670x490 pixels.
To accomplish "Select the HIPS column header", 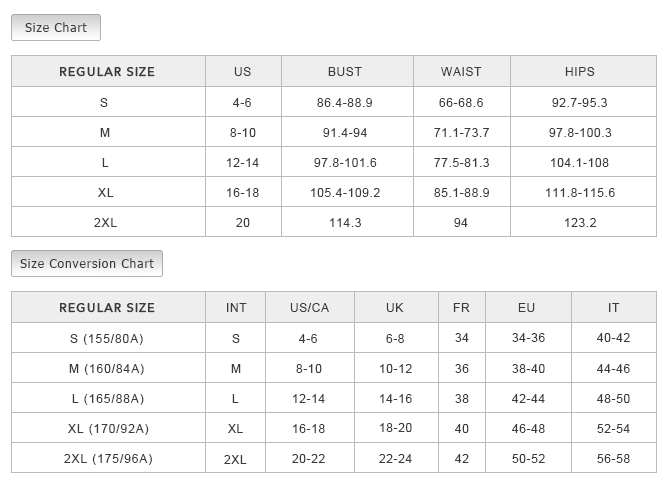I will (x=580, y=72).
